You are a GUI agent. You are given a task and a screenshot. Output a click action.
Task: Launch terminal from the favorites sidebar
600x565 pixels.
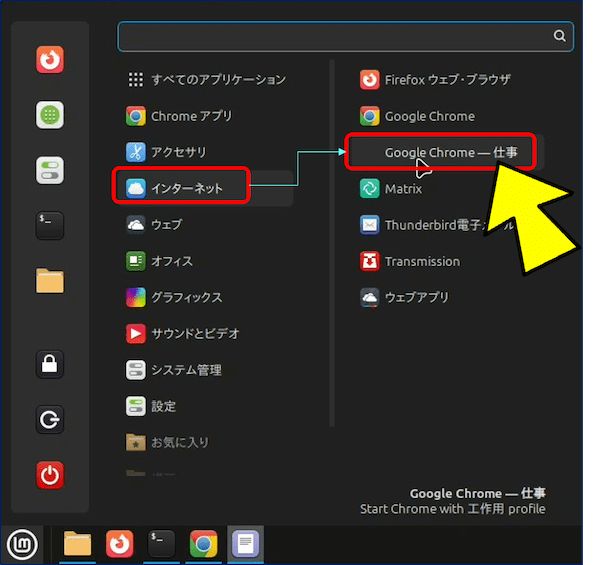[50, 224]
